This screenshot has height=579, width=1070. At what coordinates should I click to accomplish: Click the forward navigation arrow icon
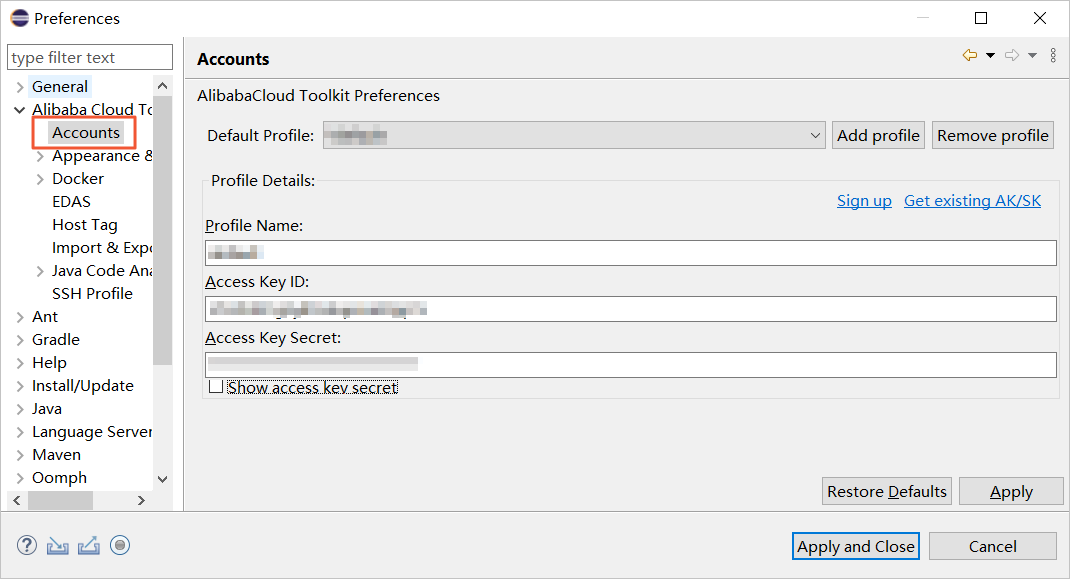(1011, 56)
